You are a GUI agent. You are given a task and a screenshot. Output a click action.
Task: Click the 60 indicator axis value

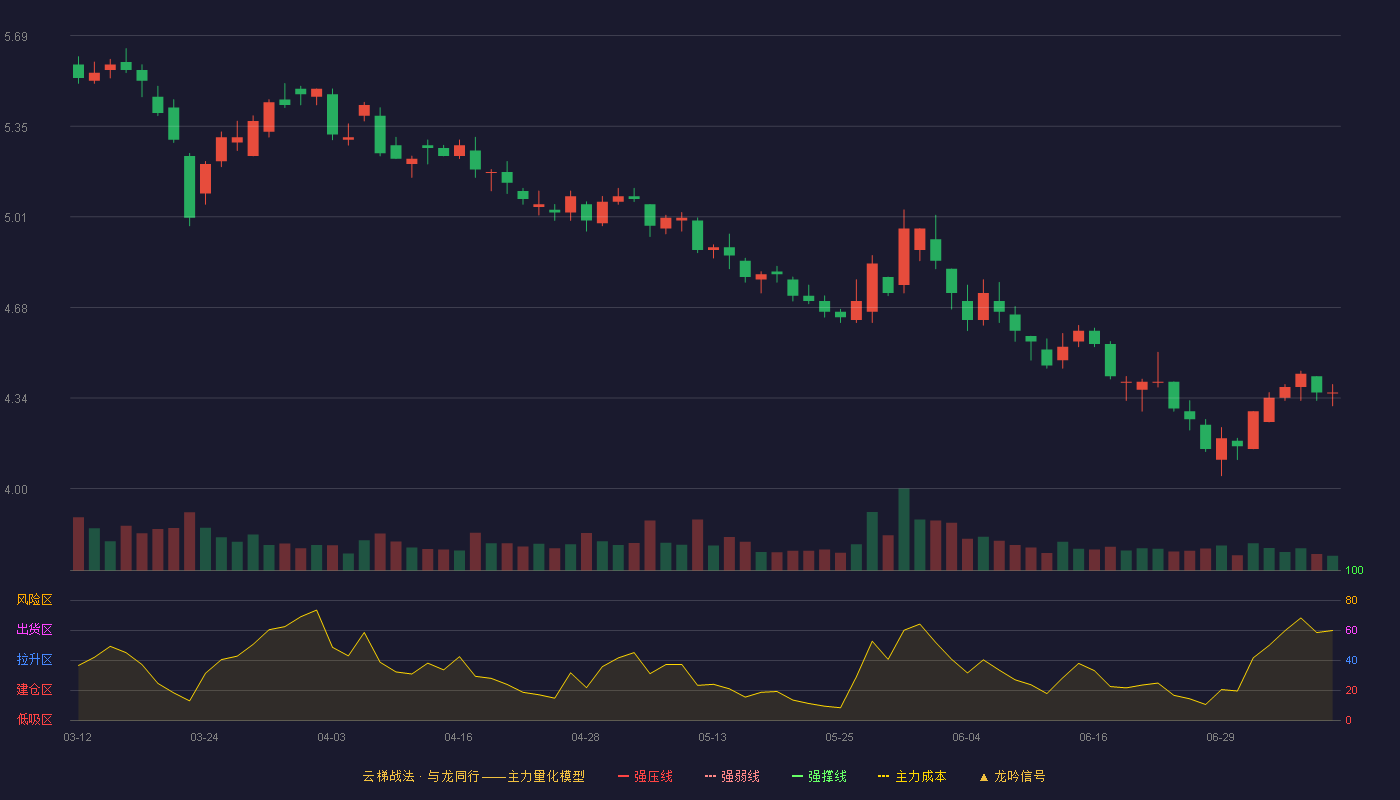pos(1351,630)
